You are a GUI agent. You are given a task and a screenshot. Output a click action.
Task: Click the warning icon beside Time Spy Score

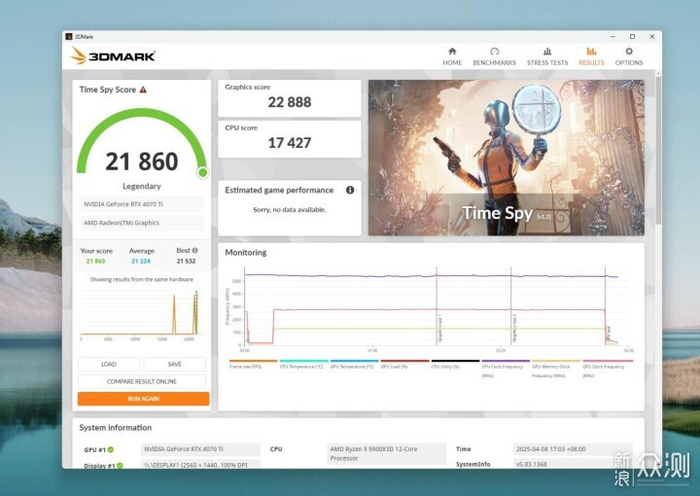143,90
